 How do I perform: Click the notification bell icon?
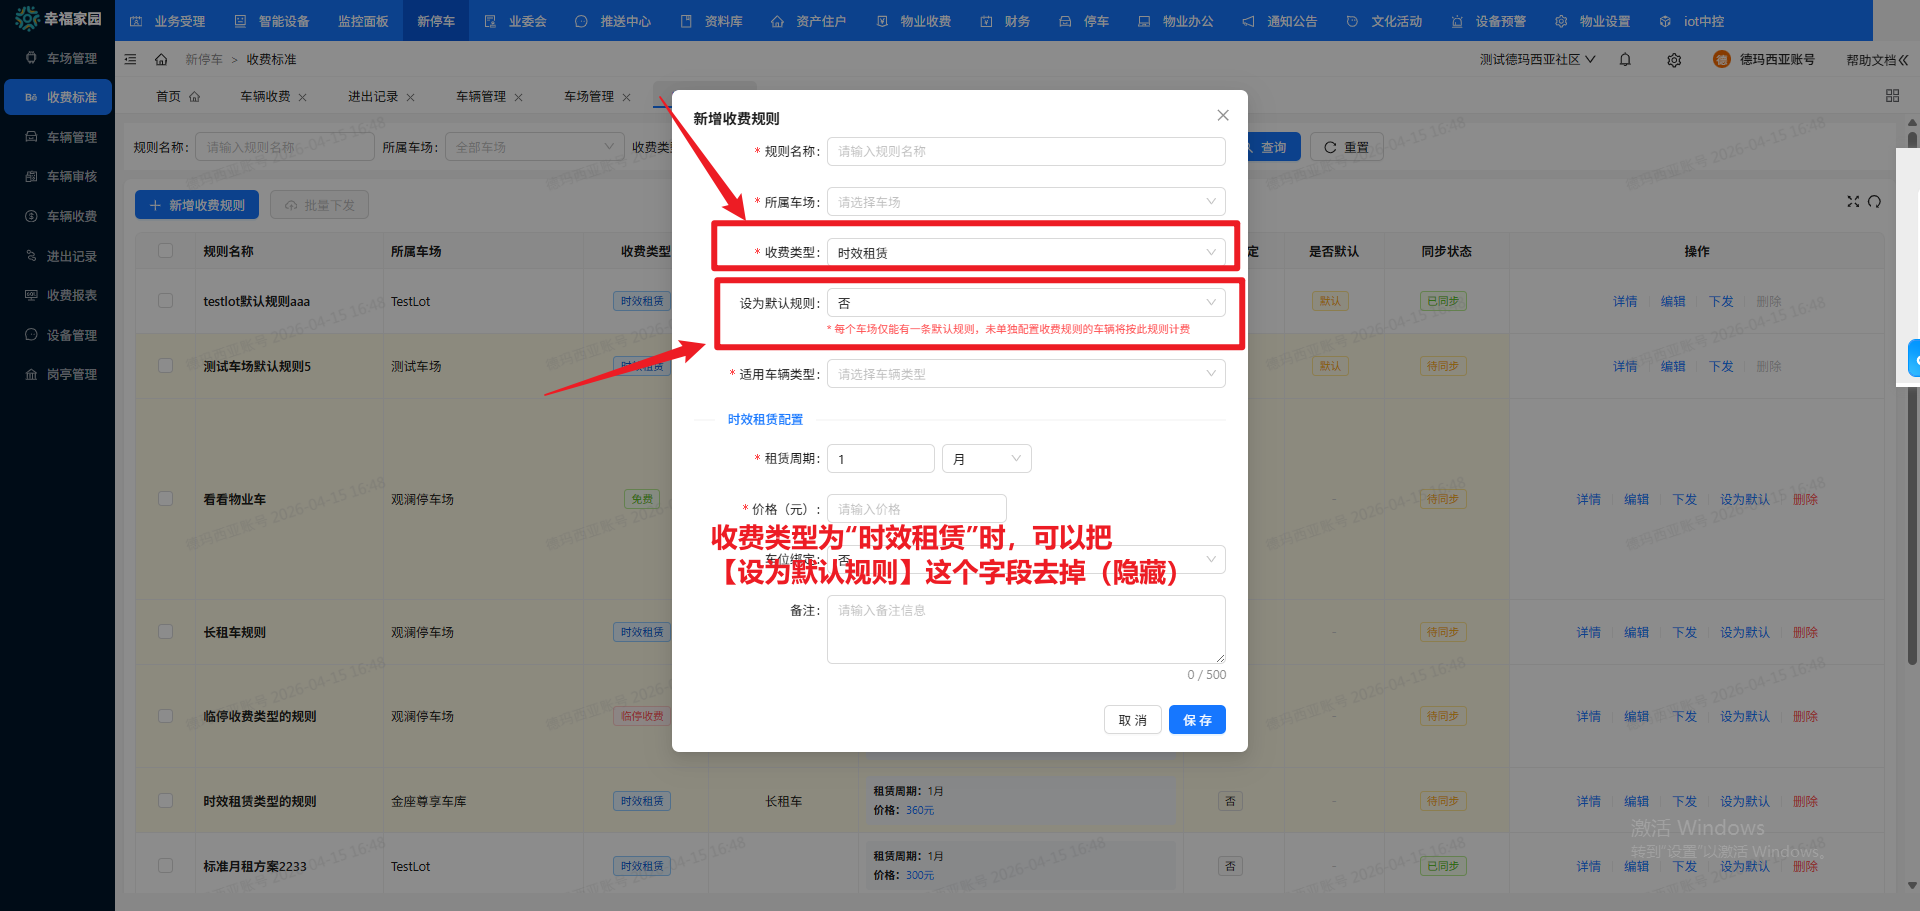pos(1625,60)
